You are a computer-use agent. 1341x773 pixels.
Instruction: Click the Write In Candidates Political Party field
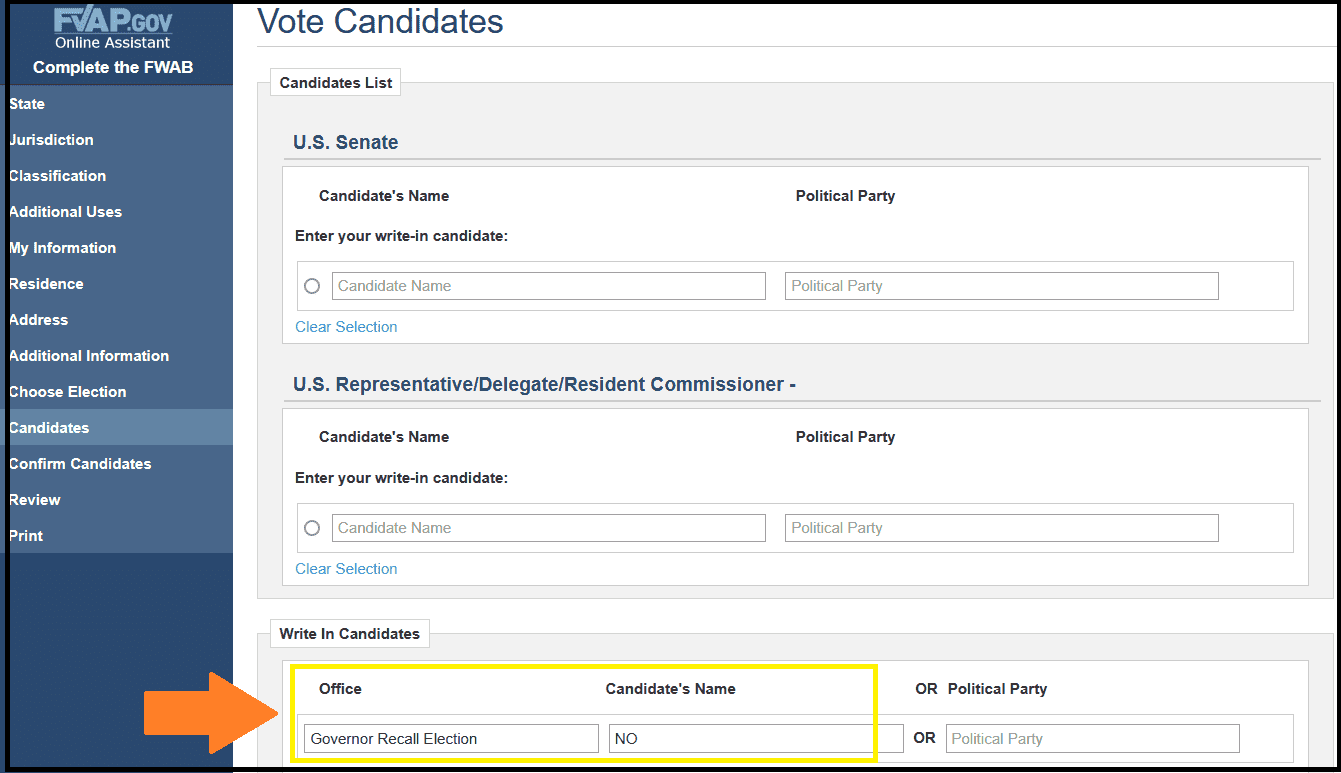click(1093, 739)
